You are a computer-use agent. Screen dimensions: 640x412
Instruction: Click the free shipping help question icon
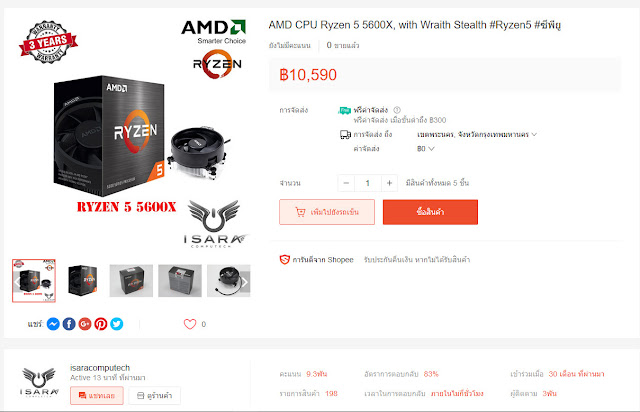pyautogui.click(x=397, y=110)
